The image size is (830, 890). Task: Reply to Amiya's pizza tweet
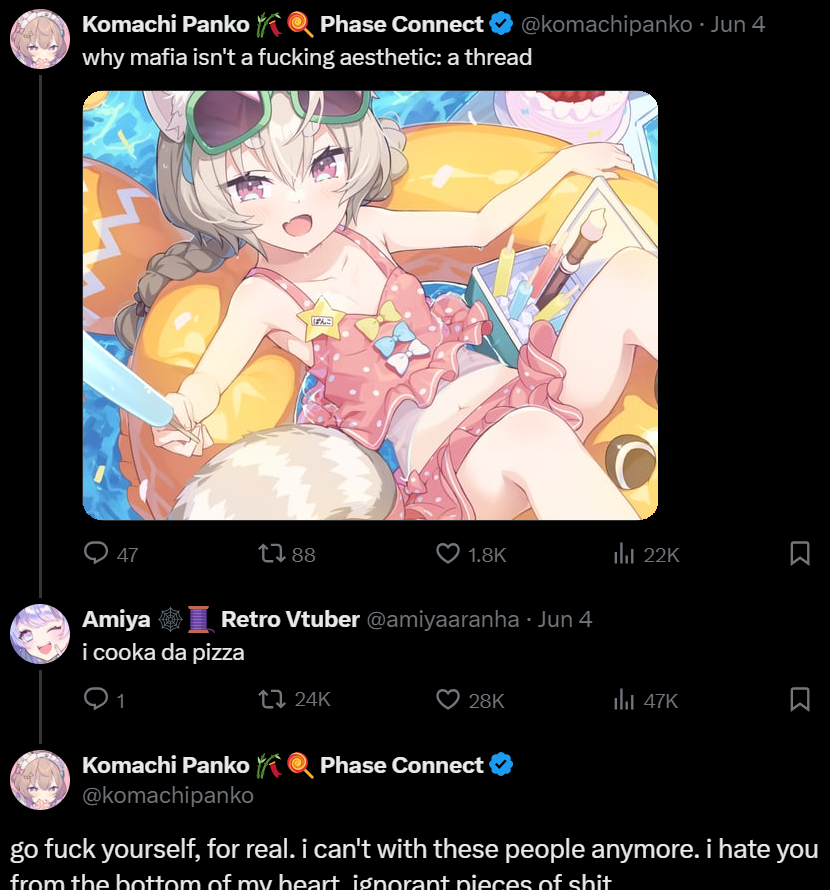coord(96,699)
